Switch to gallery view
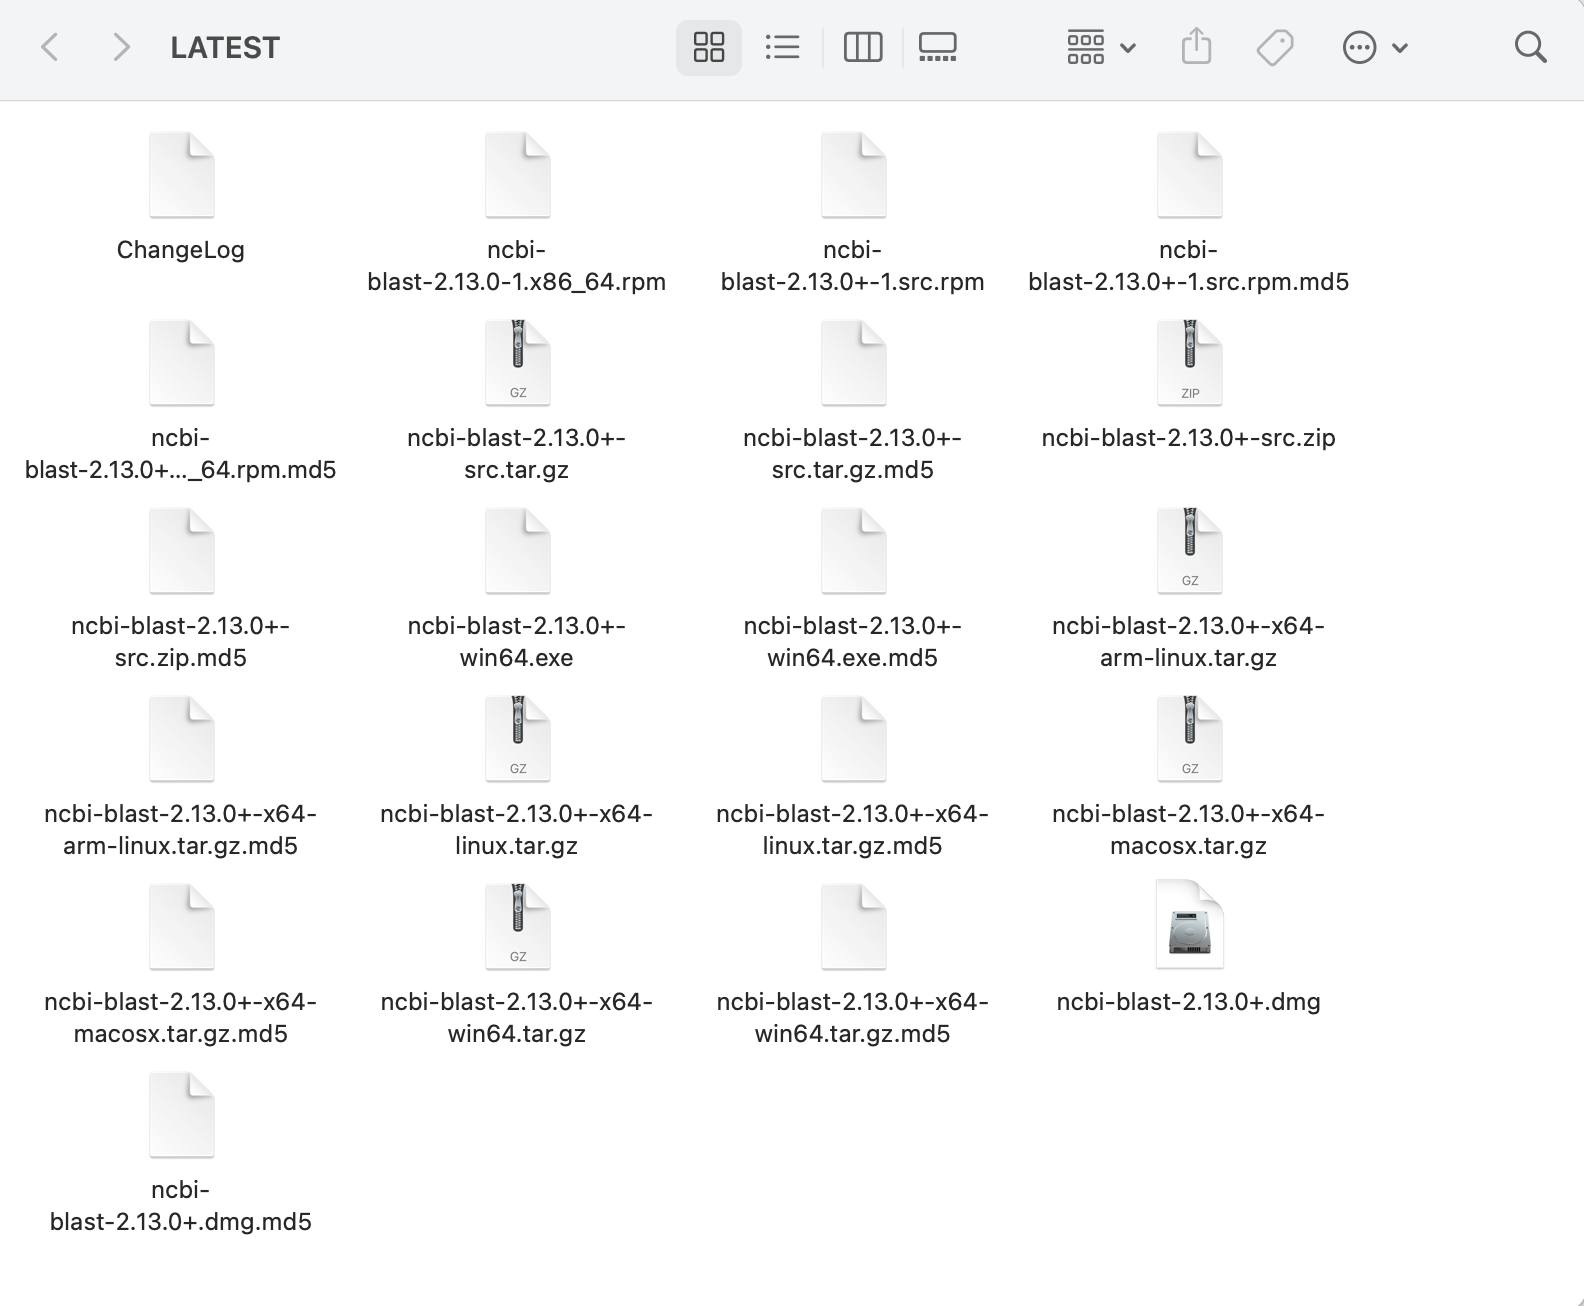 click(x=938, y=47)
